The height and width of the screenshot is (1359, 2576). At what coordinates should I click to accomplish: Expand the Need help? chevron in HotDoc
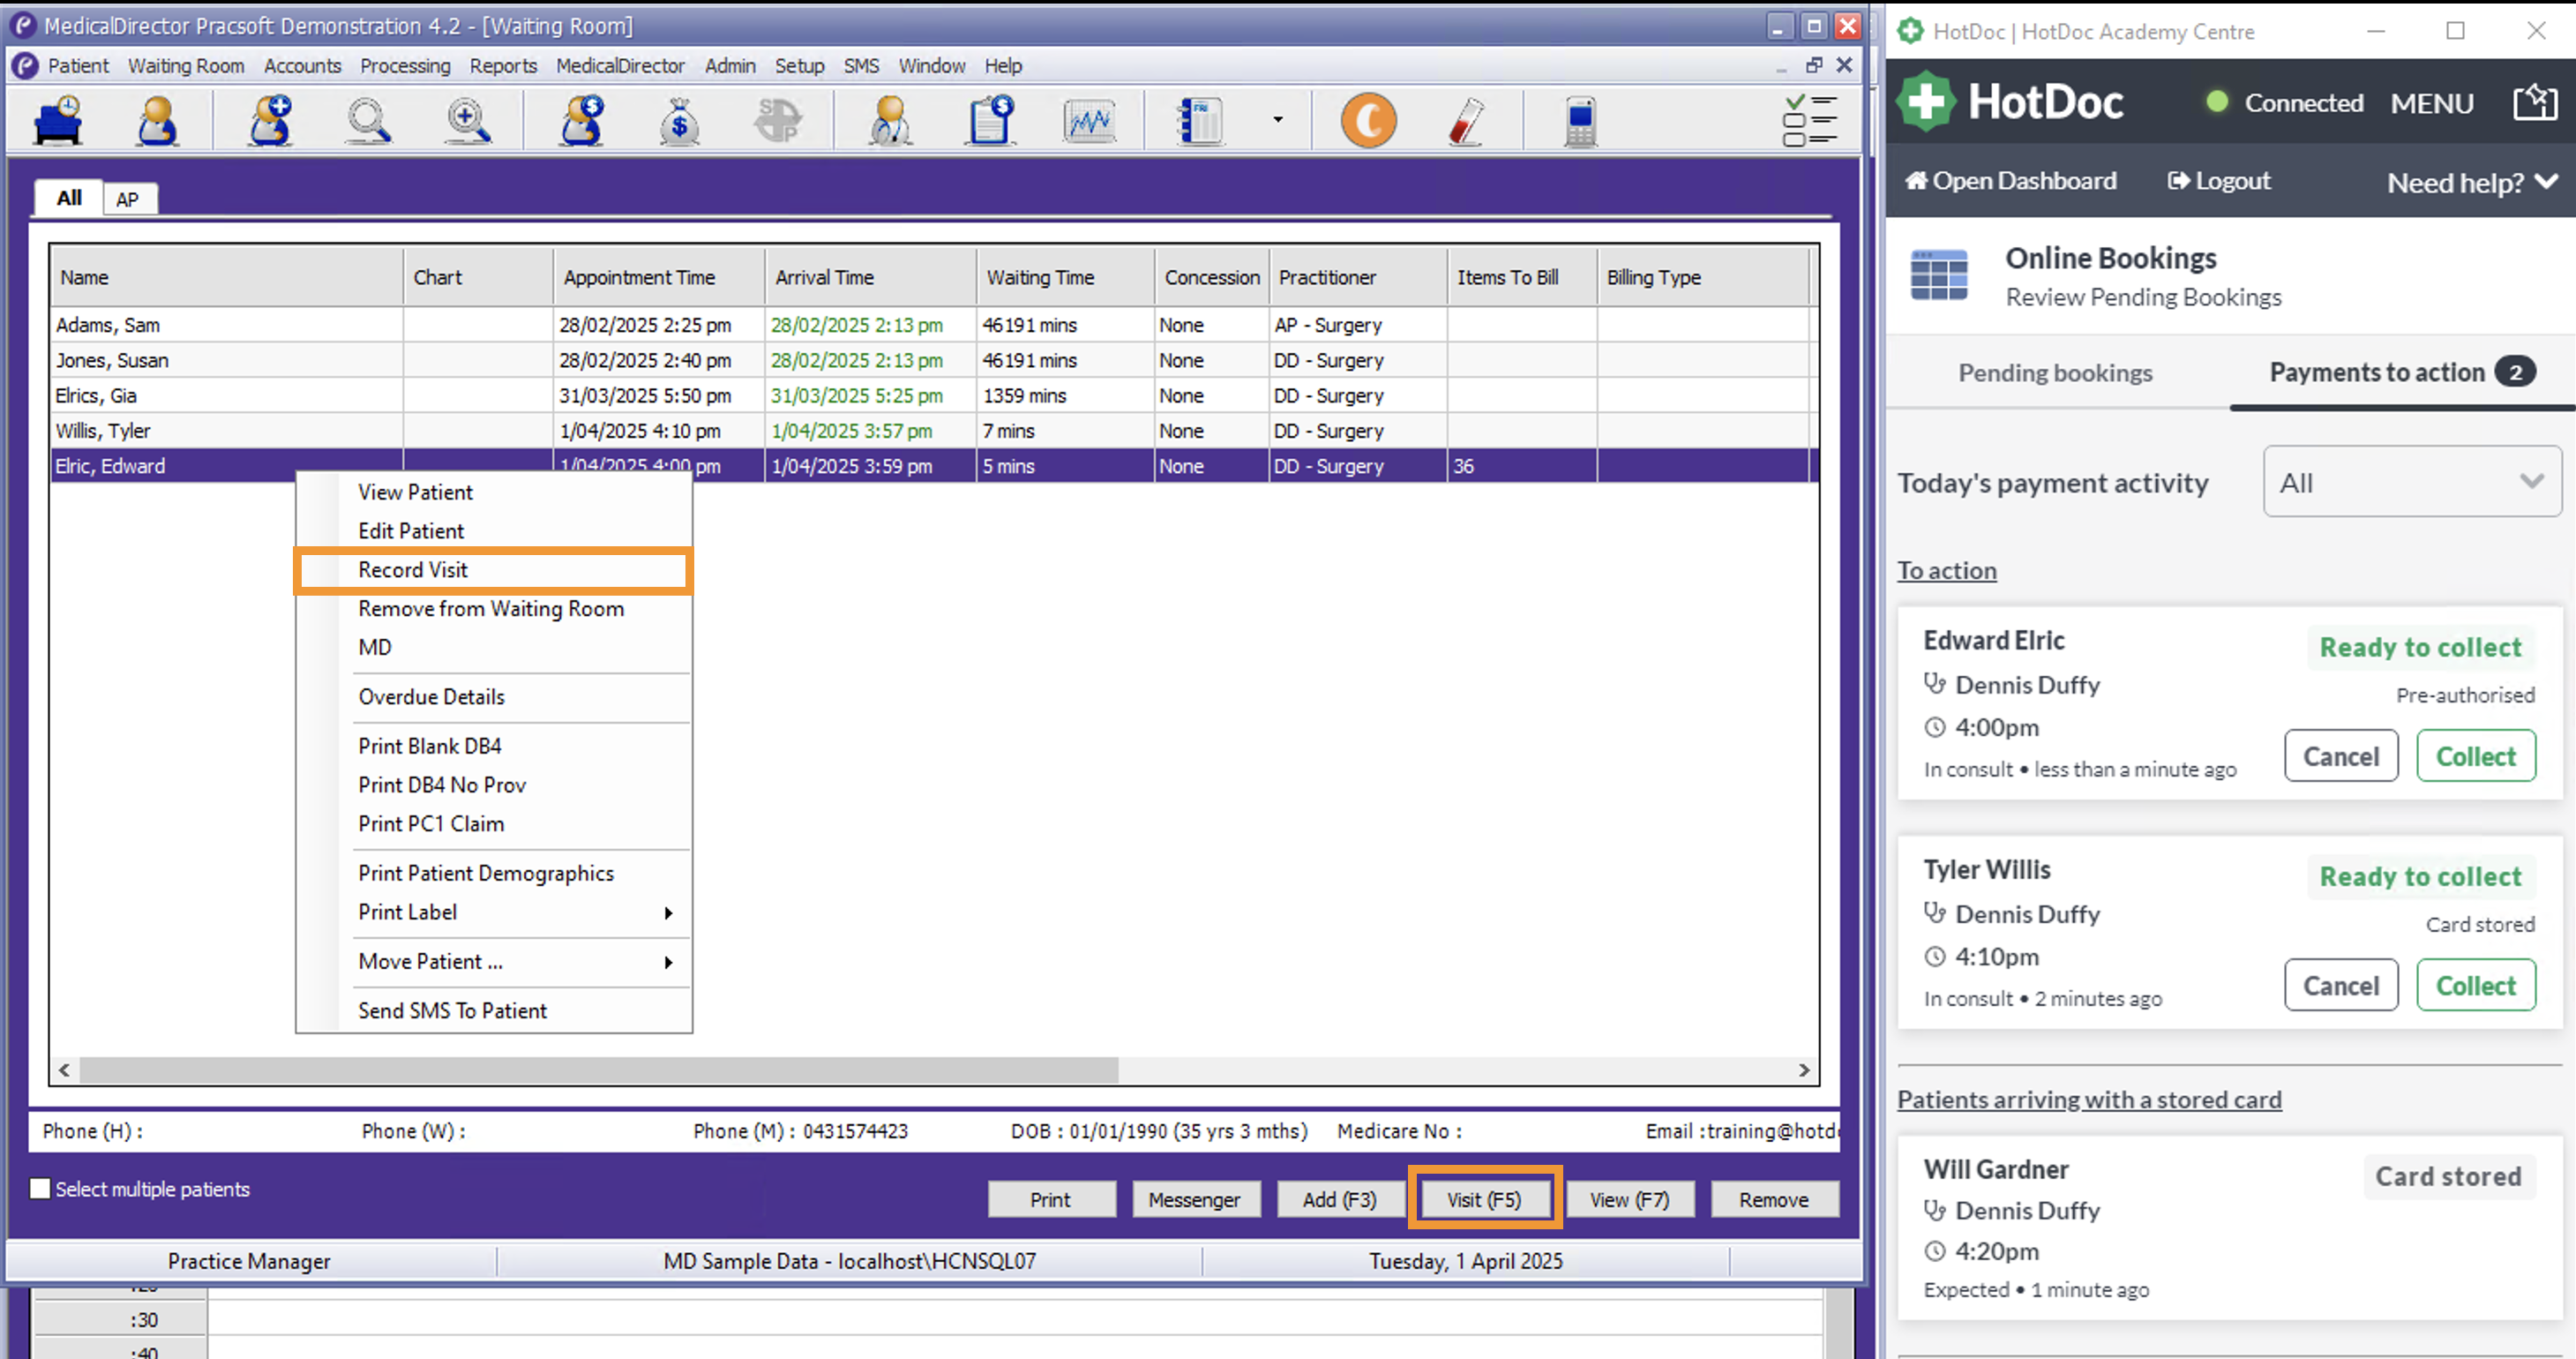click(x=2547, y=182)
